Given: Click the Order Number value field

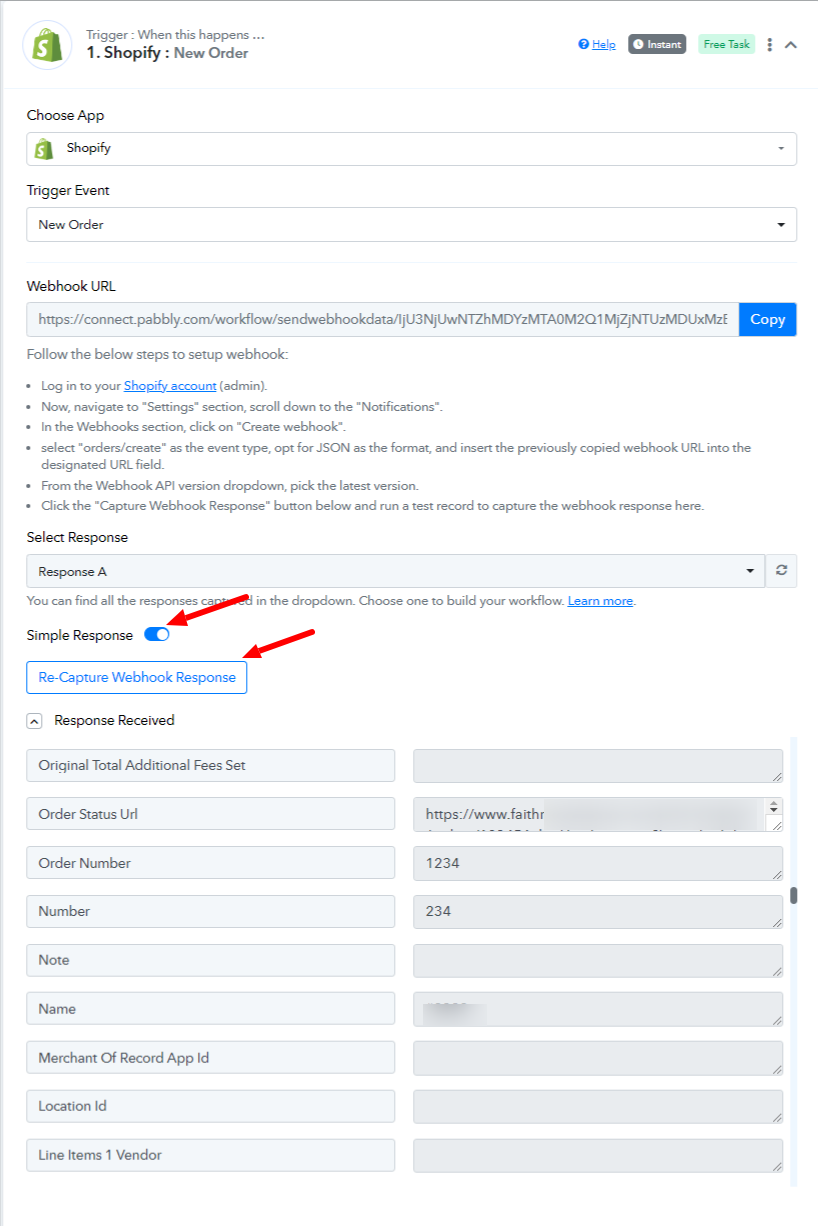Looking at the screenshot, I should pyautogui.click(x=598, y=863).
